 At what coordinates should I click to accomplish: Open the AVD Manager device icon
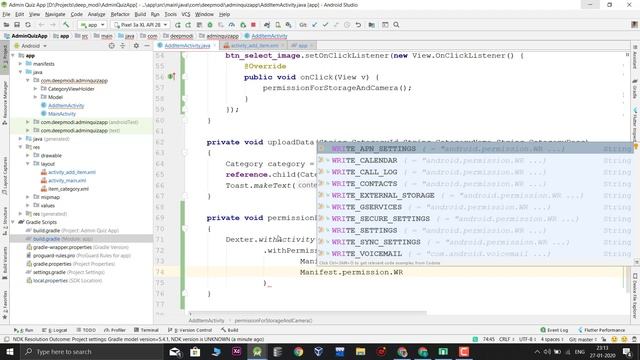pyautogui.click(x=278, y=25)
